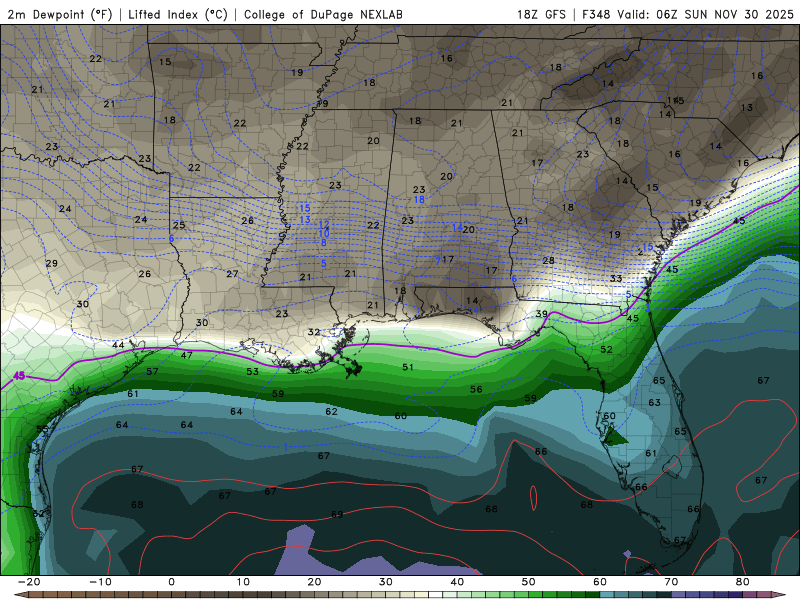Click the blue '10' lifted index contour label

323,234
